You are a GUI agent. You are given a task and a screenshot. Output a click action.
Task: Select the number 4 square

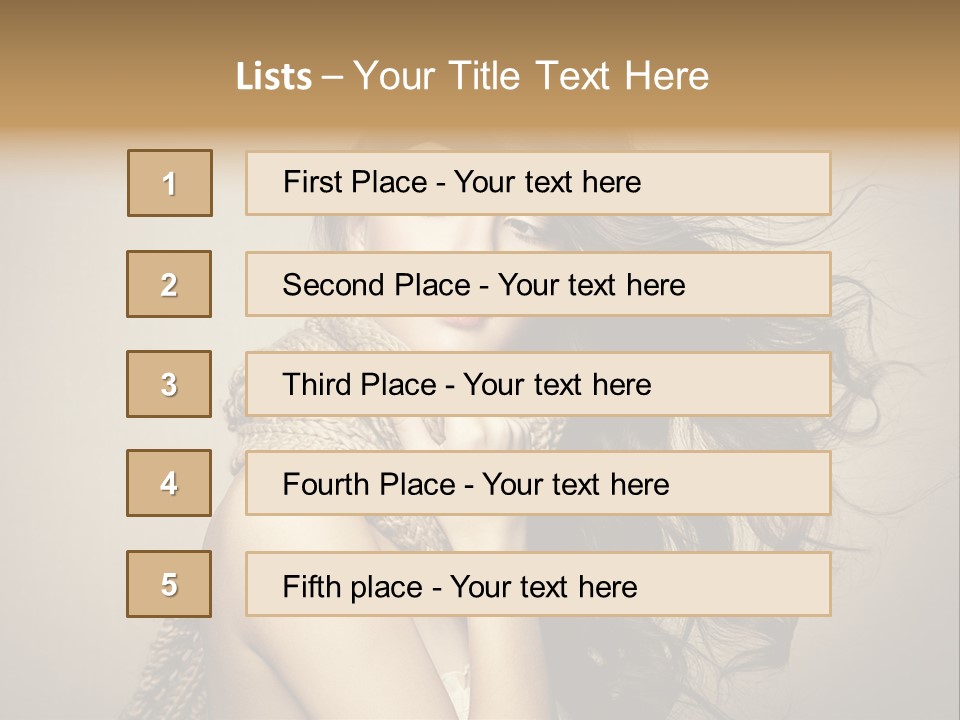point(169,483)
